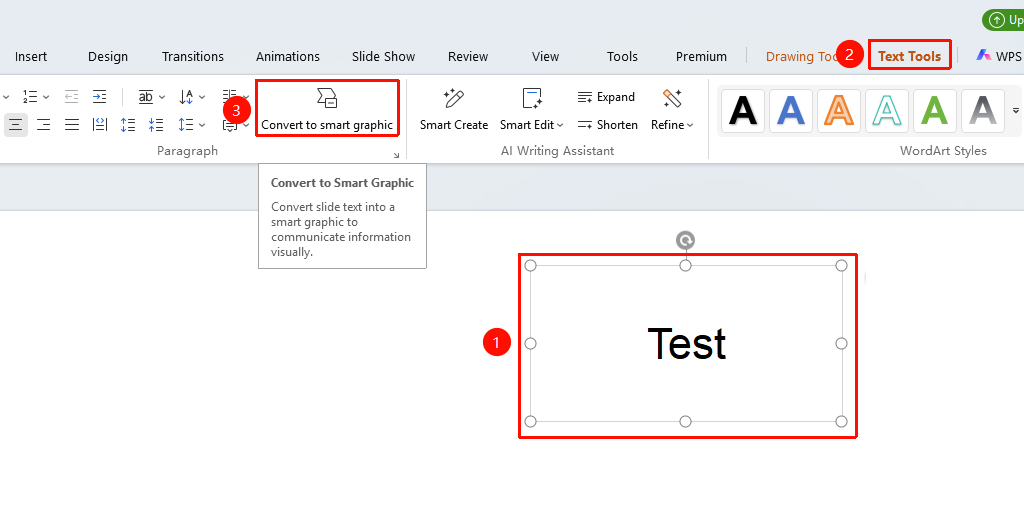Toggle center paragraph alignment
1024x513 pixels.
16,124
